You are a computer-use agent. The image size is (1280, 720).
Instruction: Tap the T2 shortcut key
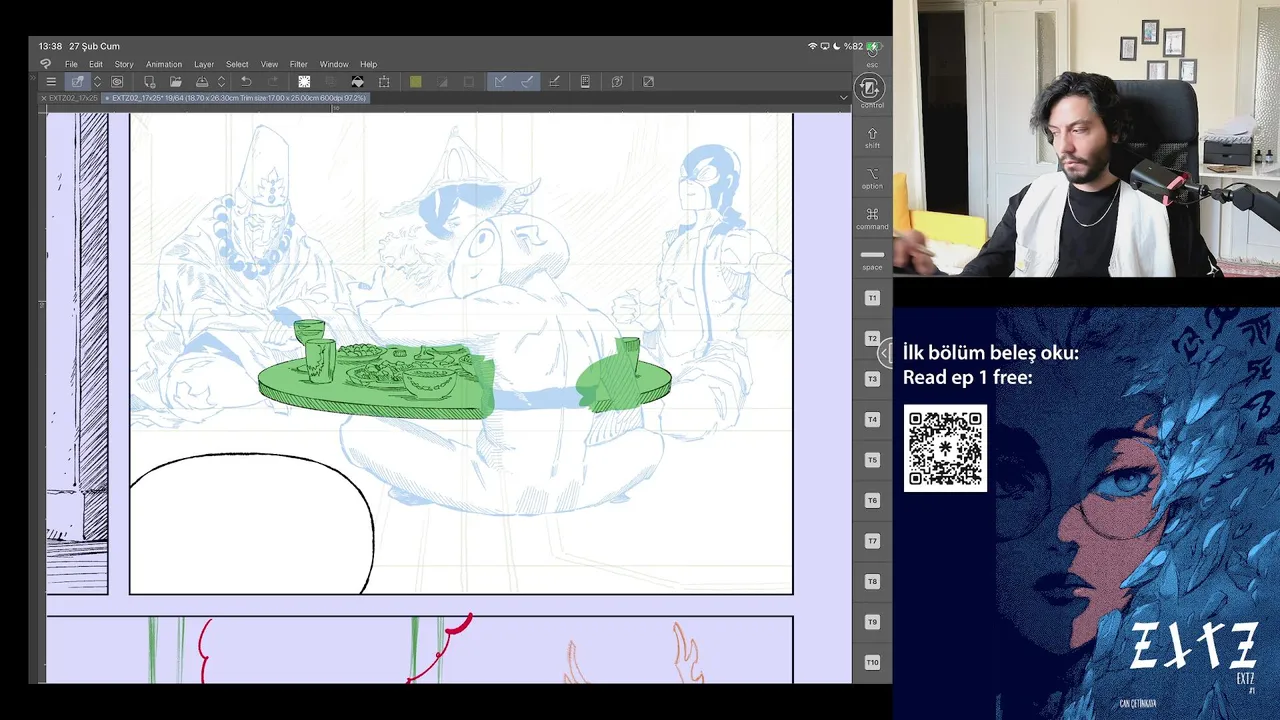click(872, 339)
